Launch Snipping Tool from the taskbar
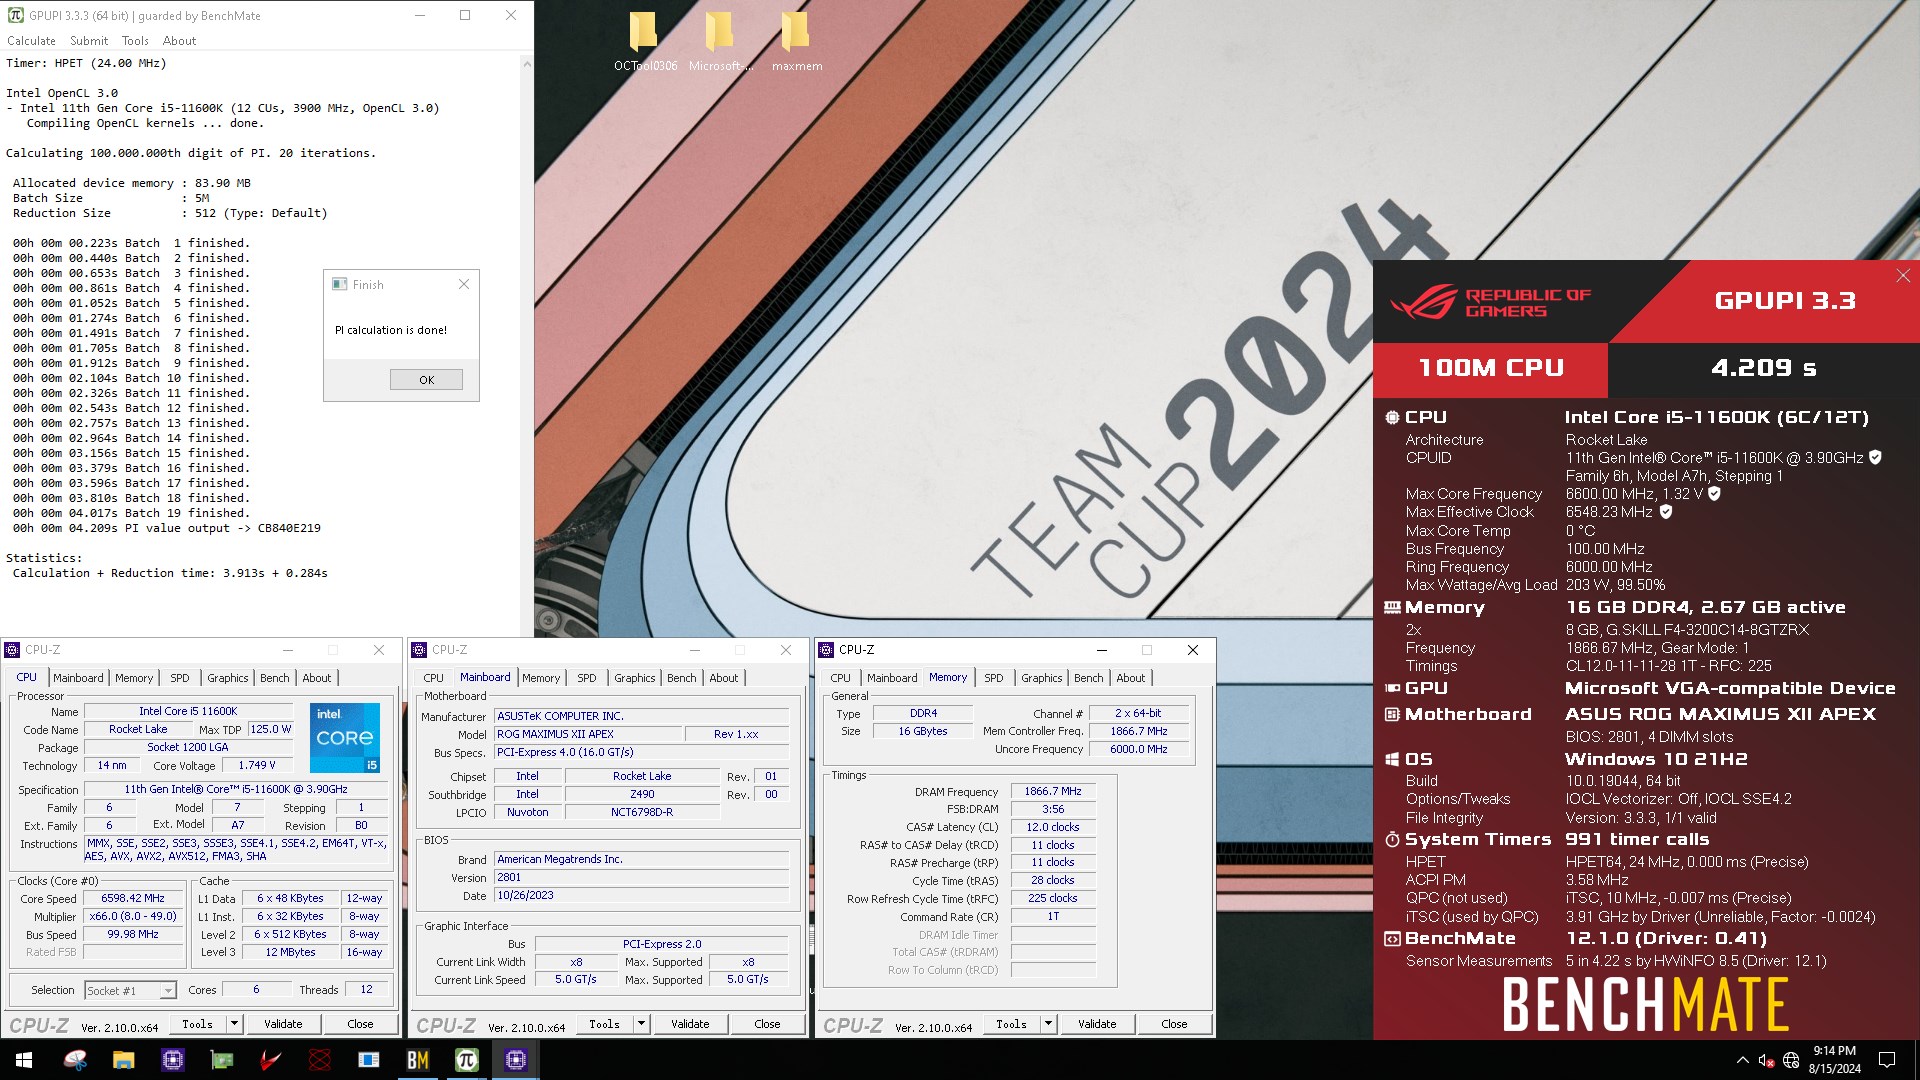1920x1080 pixels. 75,1060
